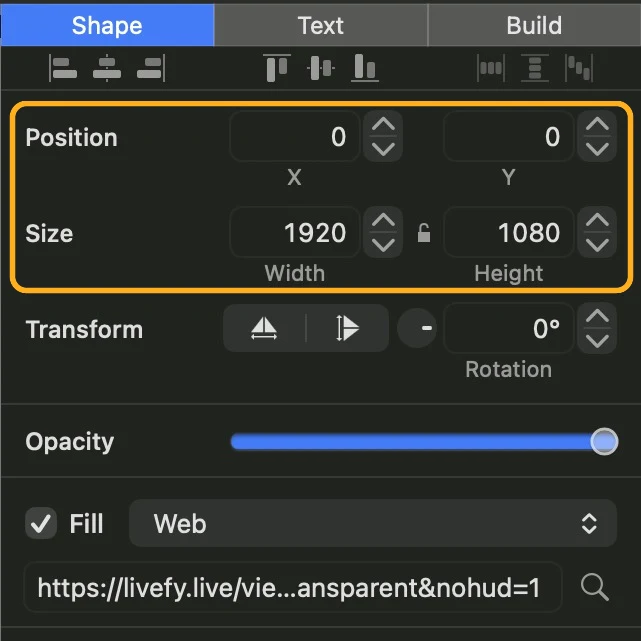641x641 pixels.
Task: Increase Position X with up arrow
Action: pyautogui.click(x=383, y=124)
